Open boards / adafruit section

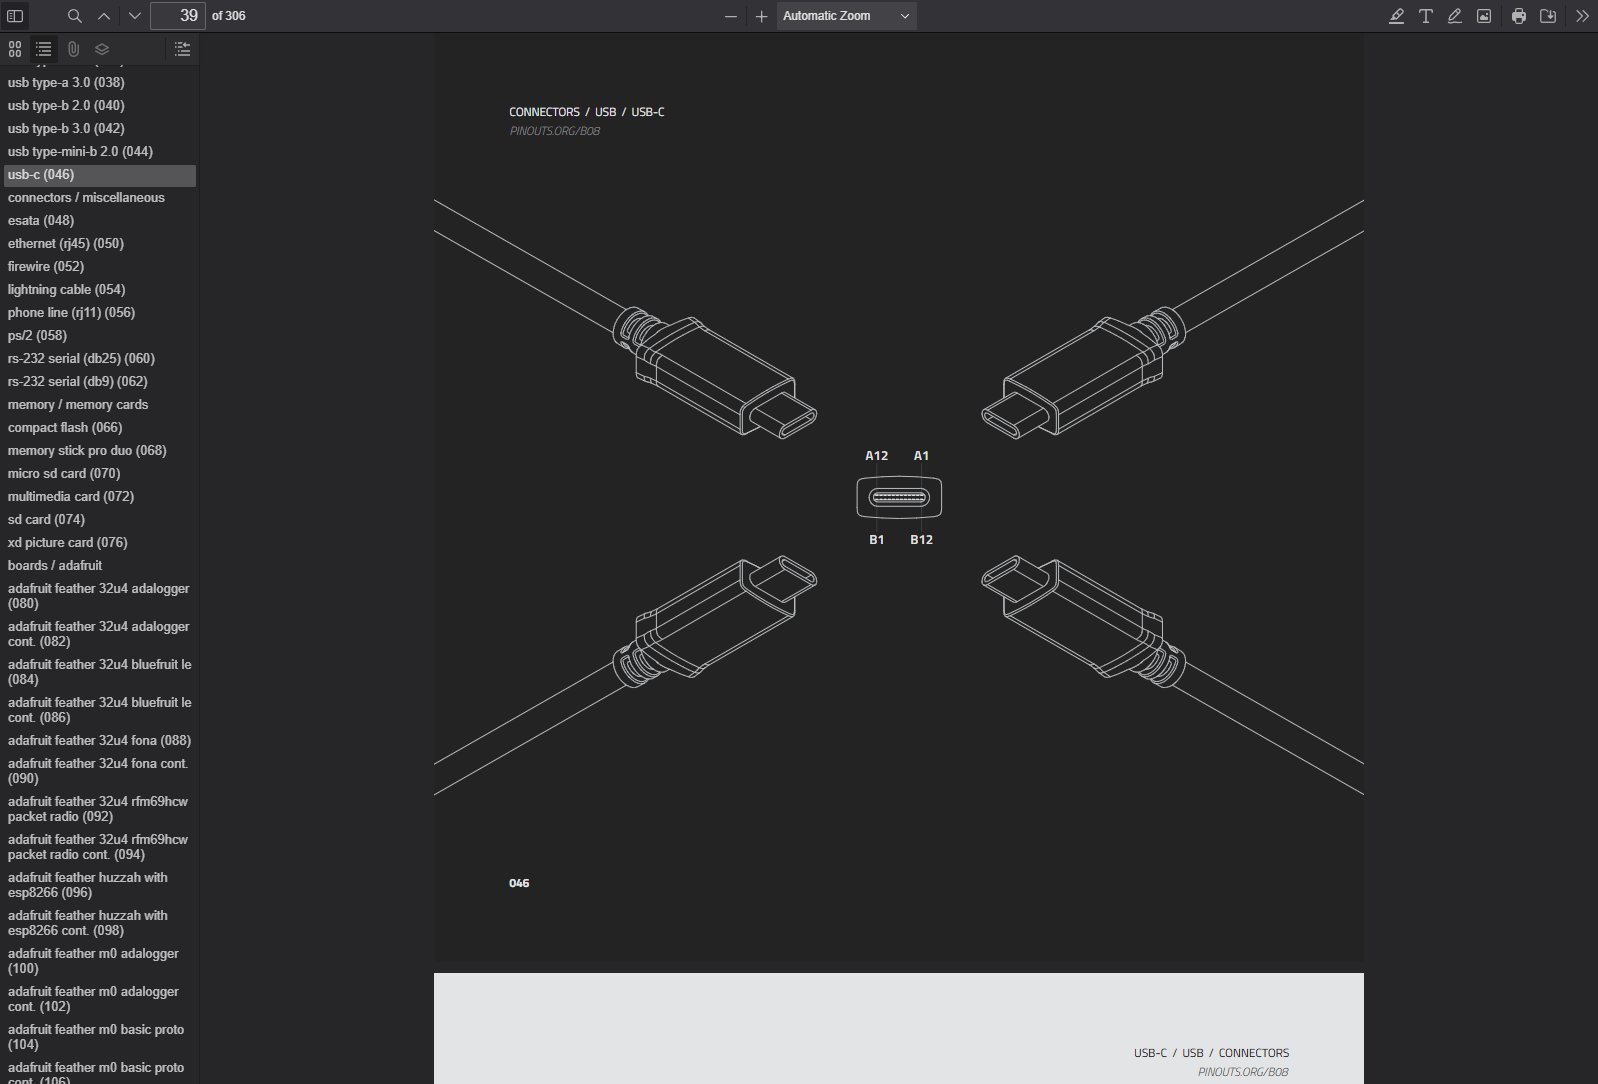55,566
